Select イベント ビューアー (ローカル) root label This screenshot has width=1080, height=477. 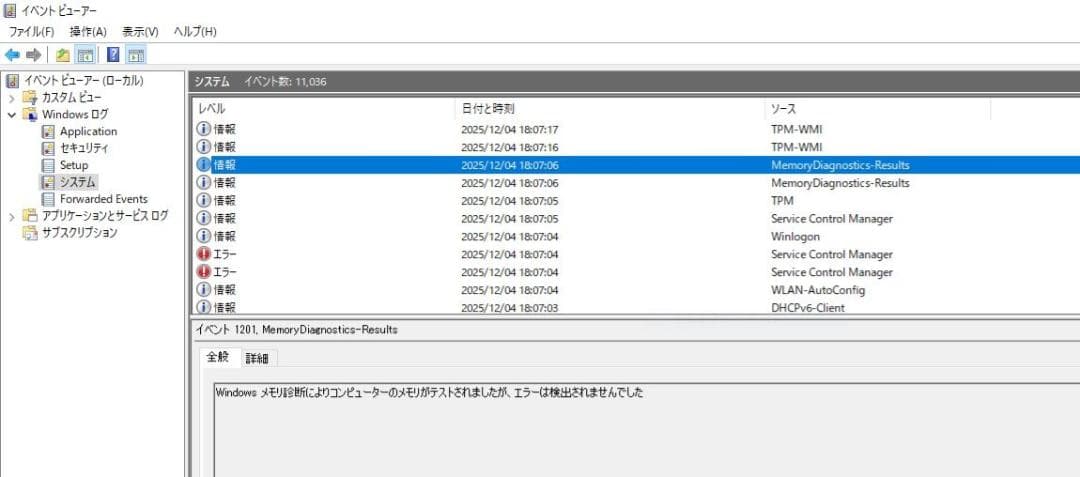click(83, 81)
